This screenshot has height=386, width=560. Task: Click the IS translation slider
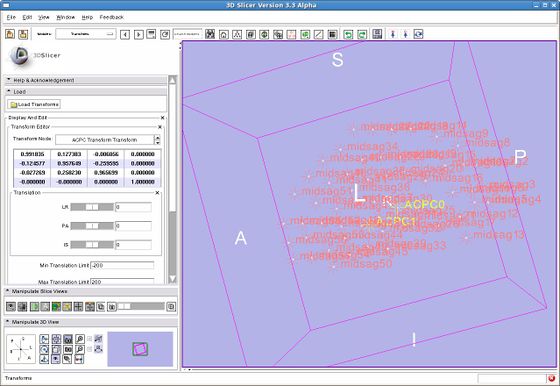(92, 245)
